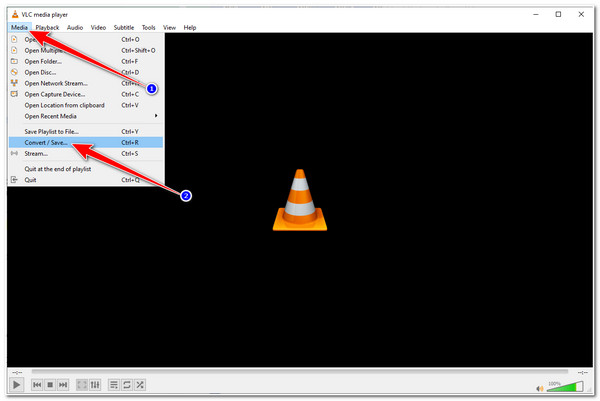Choose Open Folder... from Media menu
The image size is (600, 401).
tap(86, 61)
